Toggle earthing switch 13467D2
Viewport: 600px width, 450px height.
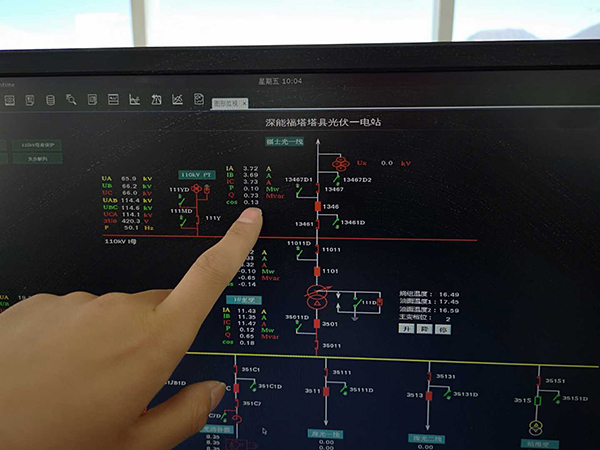pyautogui.click(x=336, y=179)
